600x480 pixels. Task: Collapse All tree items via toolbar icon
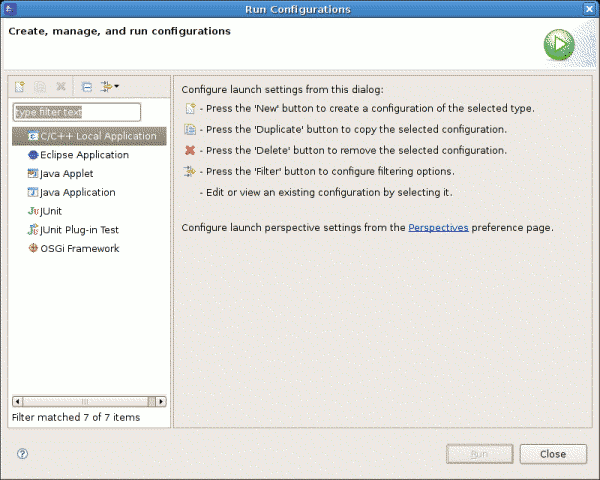[86, 87]
